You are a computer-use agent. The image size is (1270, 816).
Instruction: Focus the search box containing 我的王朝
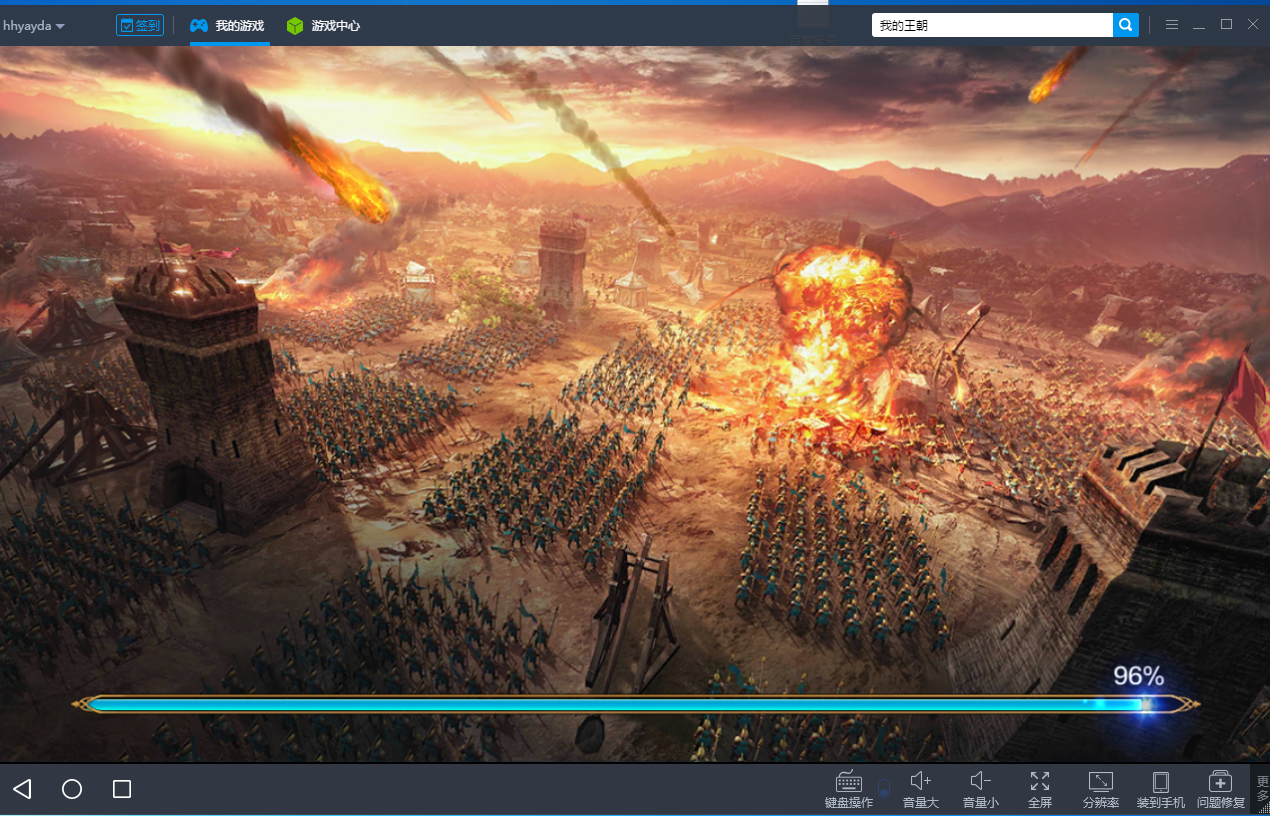point(992,25)
